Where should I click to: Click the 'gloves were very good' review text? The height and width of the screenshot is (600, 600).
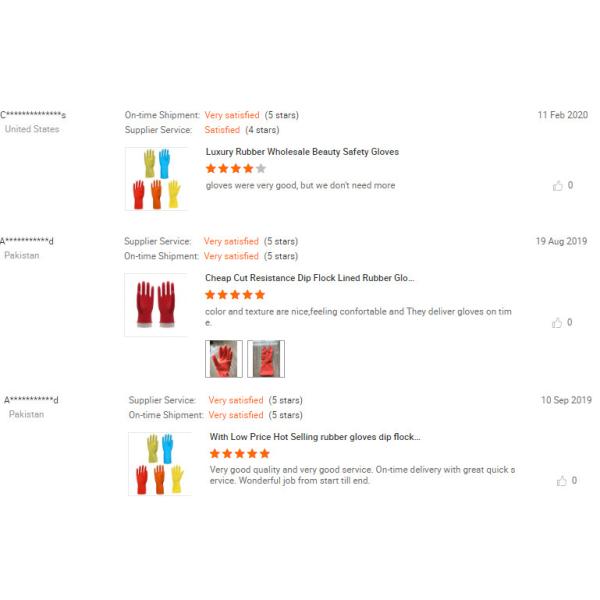(x=300, y=185)
